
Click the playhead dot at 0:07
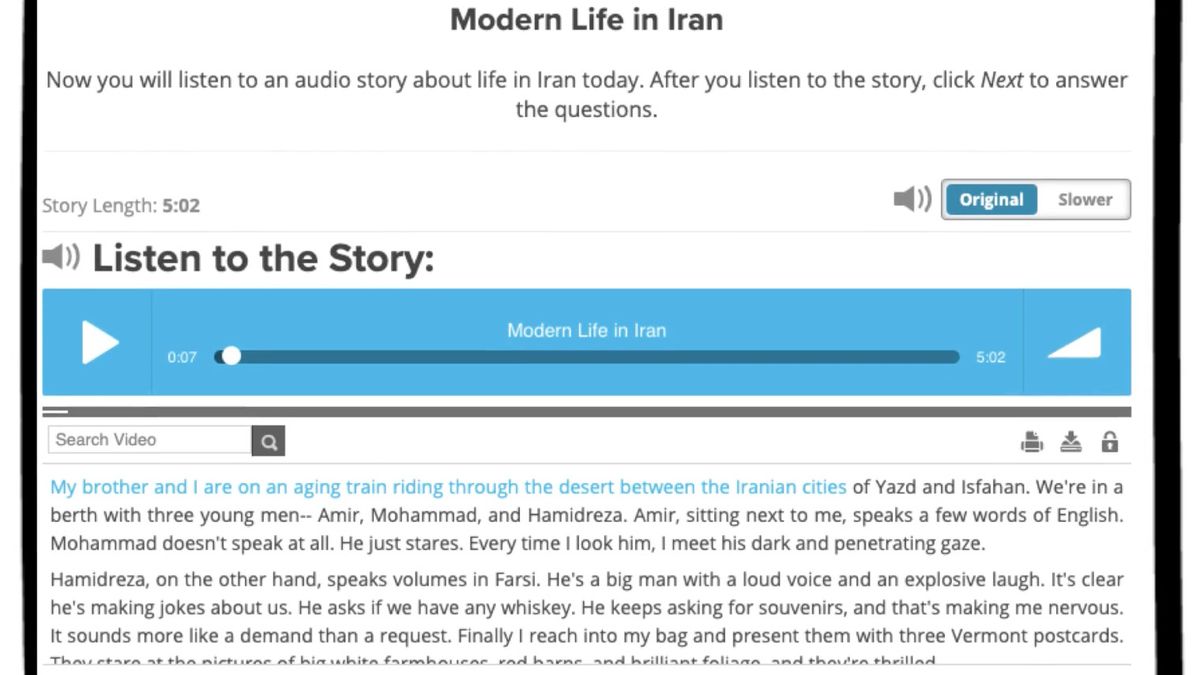231,356
